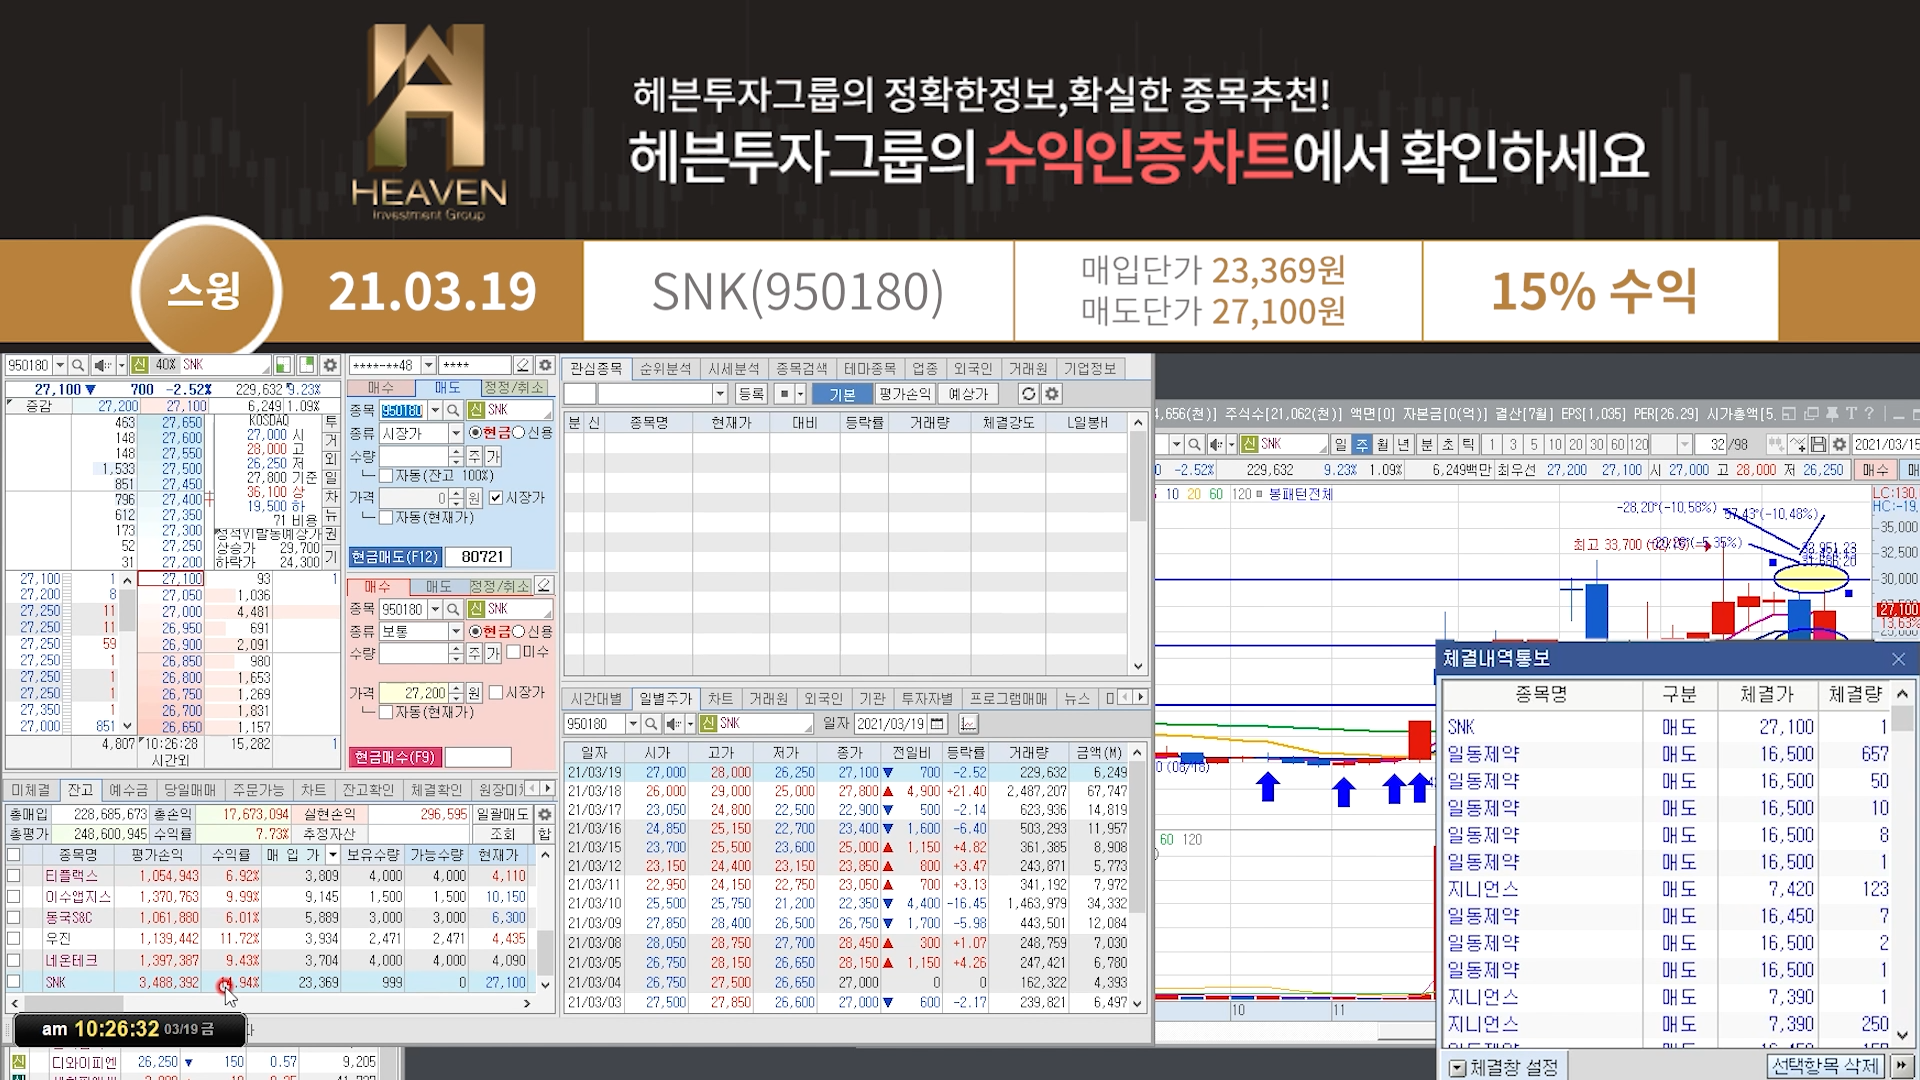Expand the 950180 stock code dropdown in order book
Image resolution: width=1920 pixels, height=1080 pixels.
click(60, 365)
